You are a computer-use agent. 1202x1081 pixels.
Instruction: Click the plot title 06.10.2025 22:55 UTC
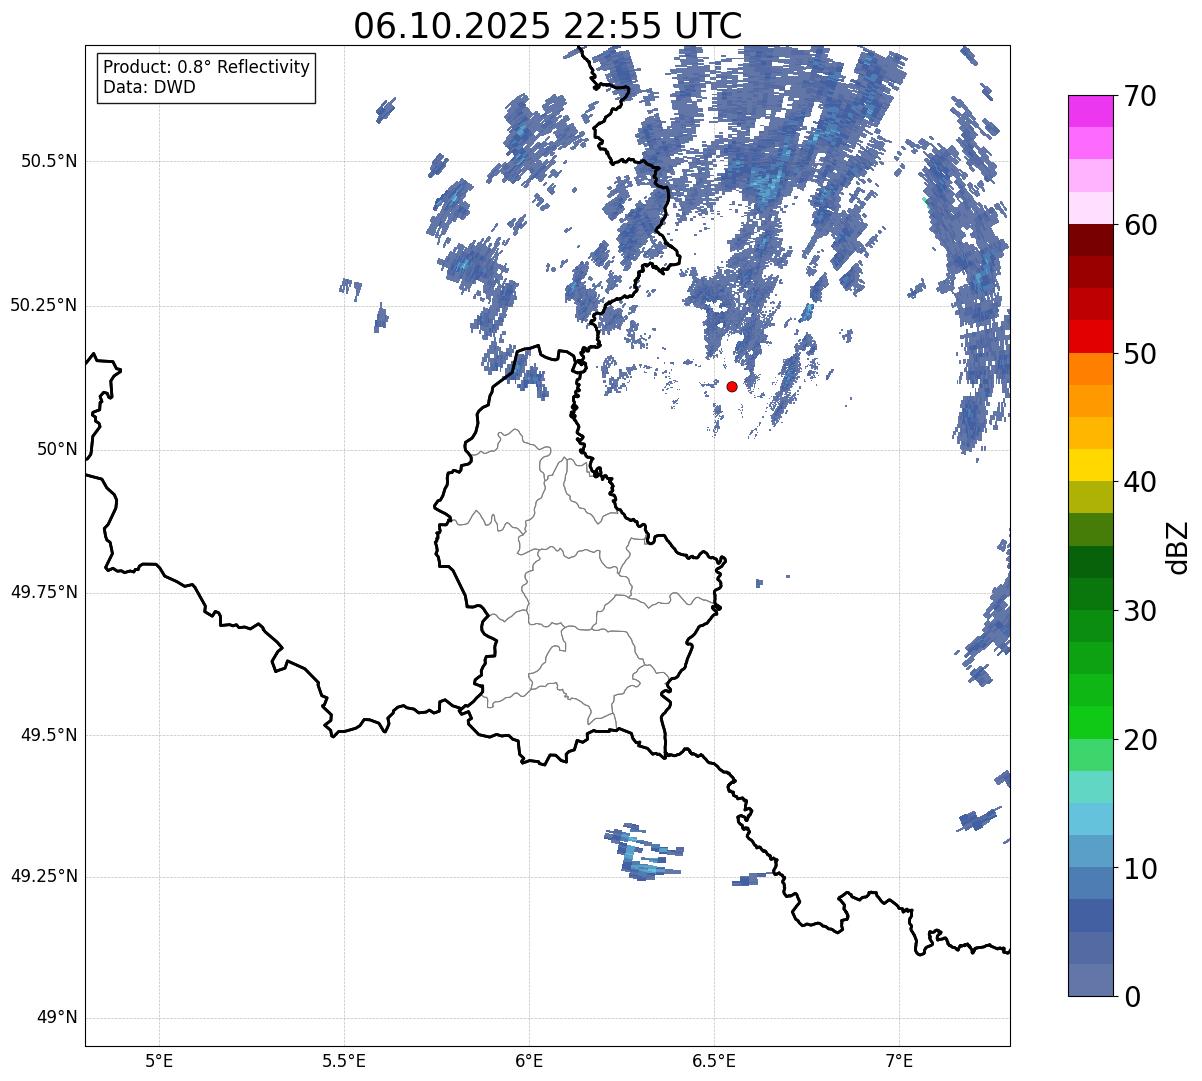coord(548,26)
